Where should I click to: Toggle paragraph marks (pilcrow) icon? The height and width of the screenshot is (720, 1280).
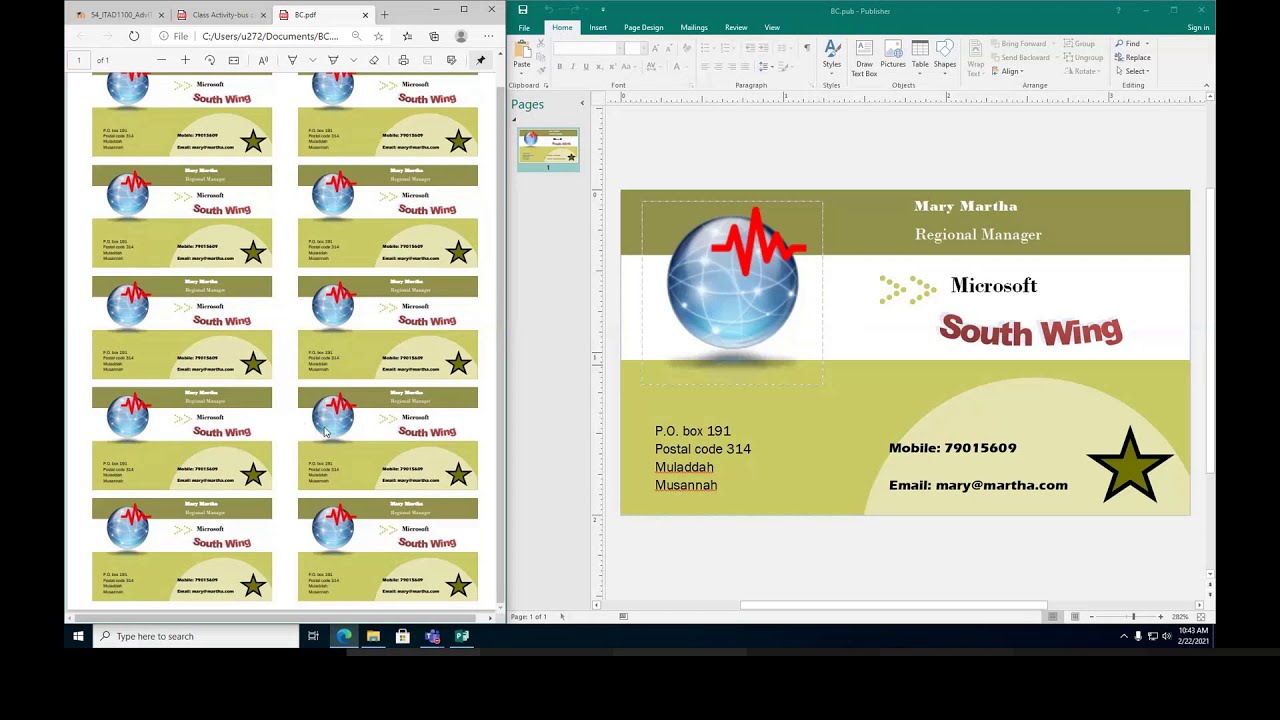point(807,48)
